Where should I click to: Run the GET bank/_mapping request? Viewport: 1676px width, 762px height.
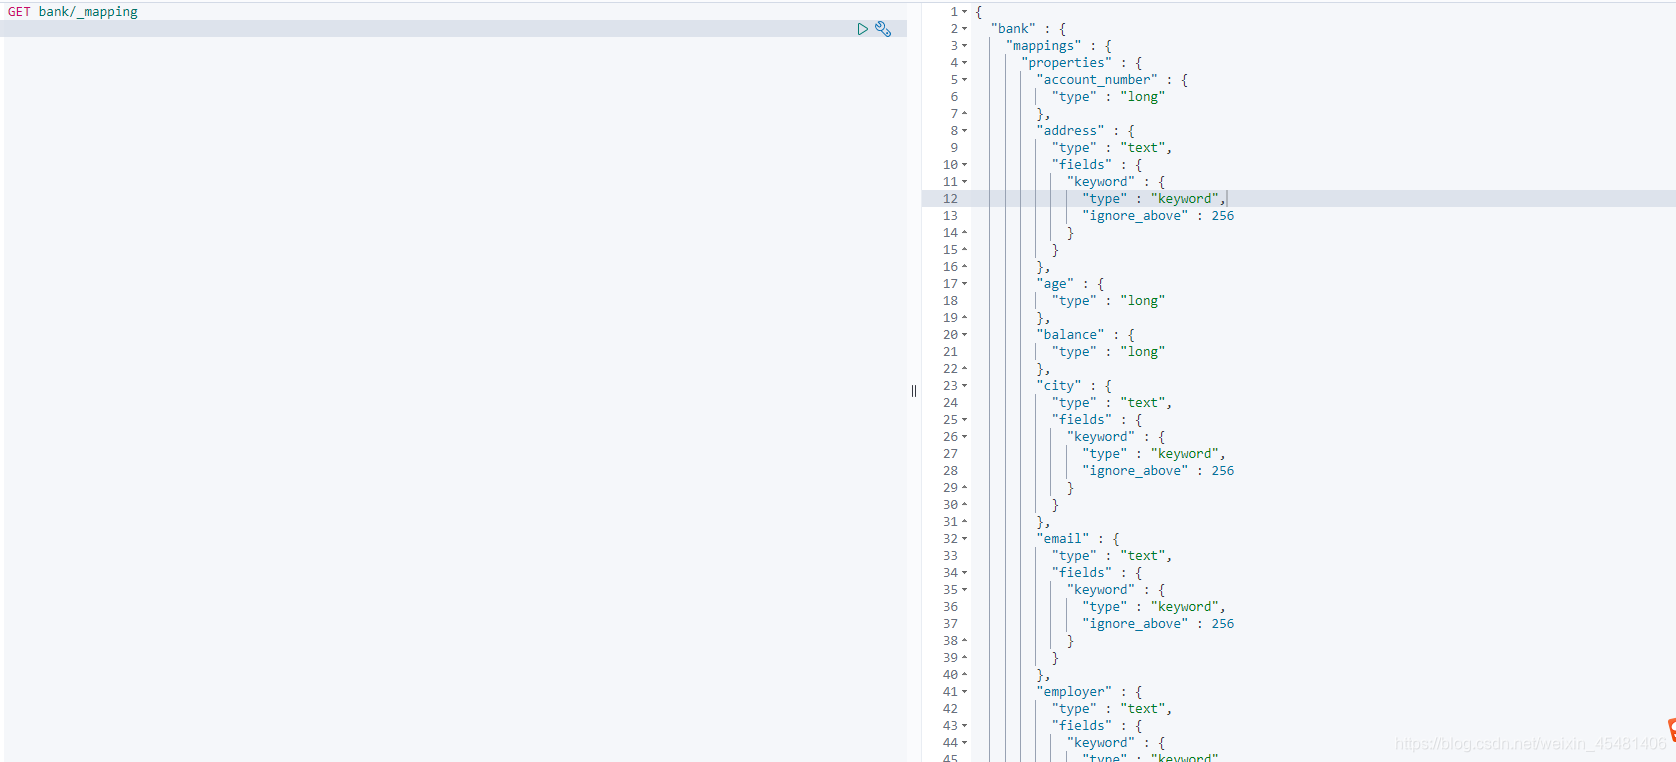tap(862, 29)
